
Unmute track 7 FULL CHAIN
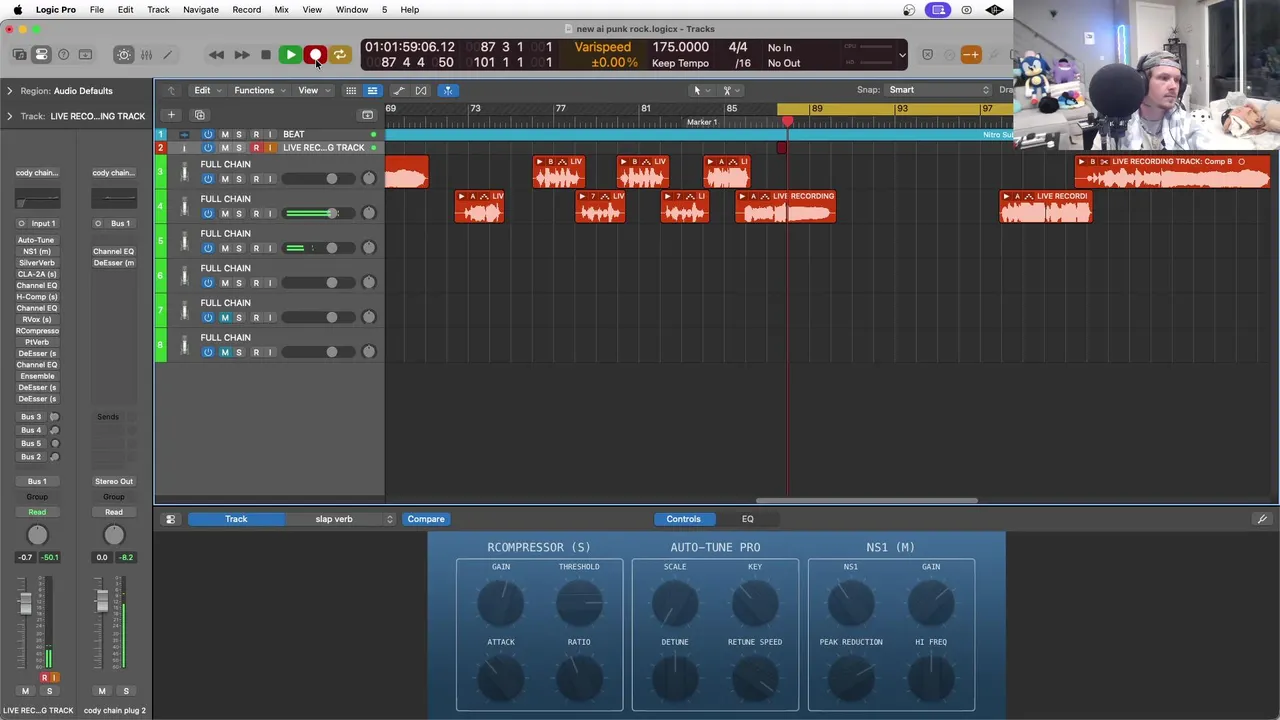225,318
